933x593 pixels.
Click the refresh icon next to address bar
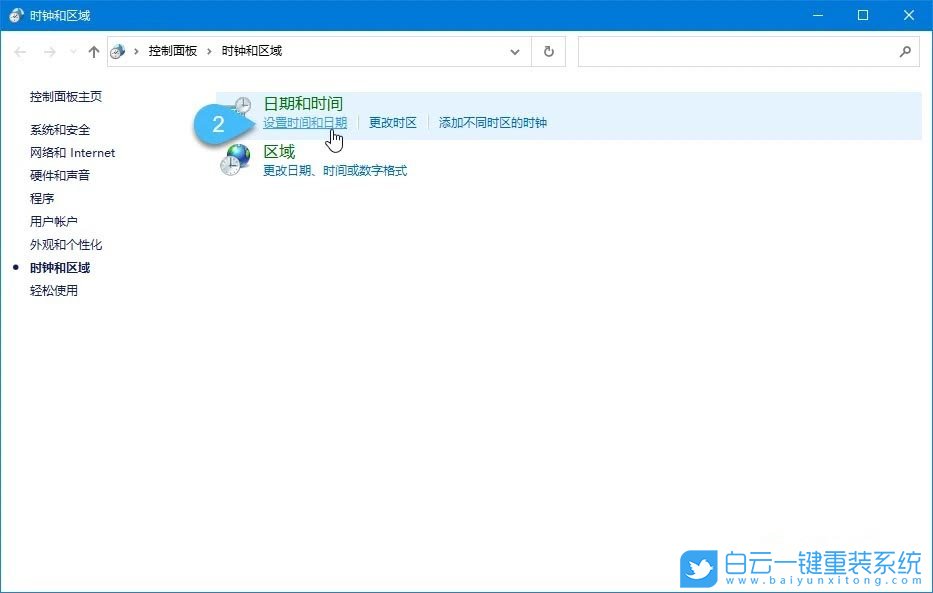pyautogui.click(x=548, y=51)
